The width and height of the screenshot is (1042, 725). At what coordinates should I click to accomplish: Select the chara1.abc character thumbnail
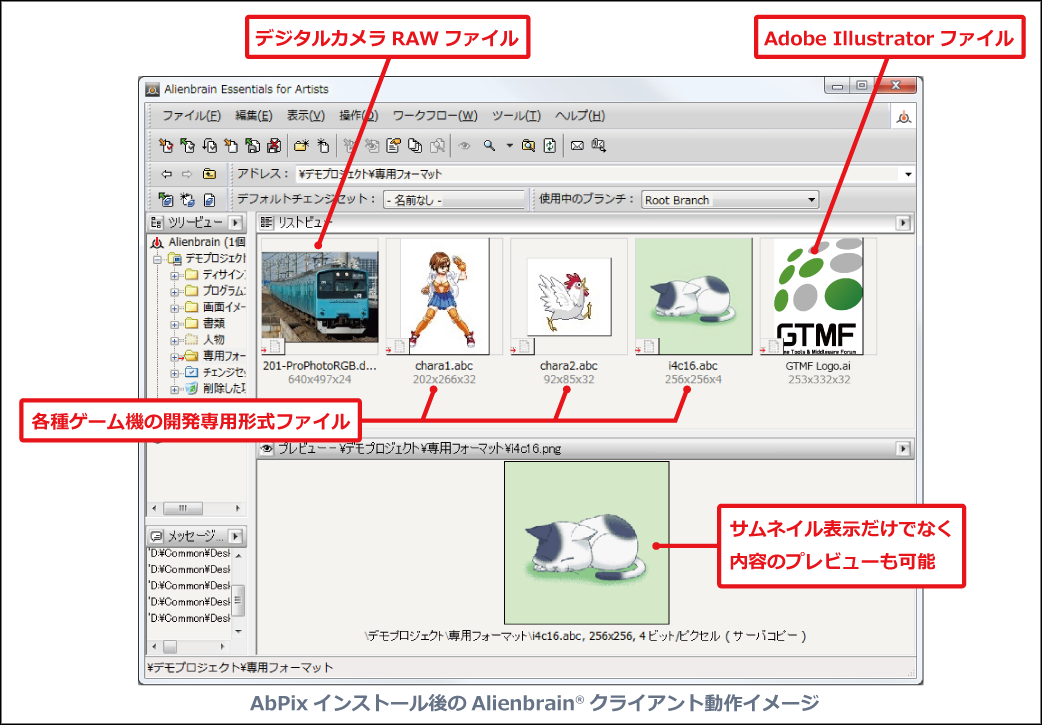[444, 296]
